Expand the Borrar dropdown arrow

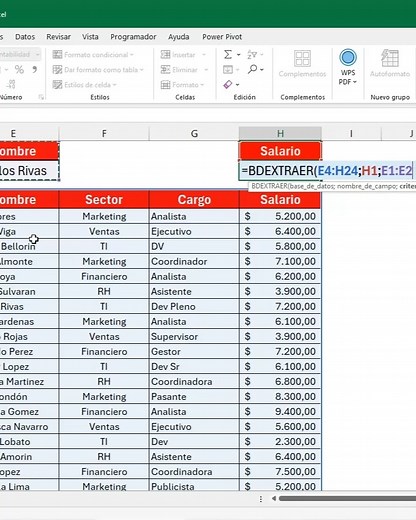(x=237, y=85)
